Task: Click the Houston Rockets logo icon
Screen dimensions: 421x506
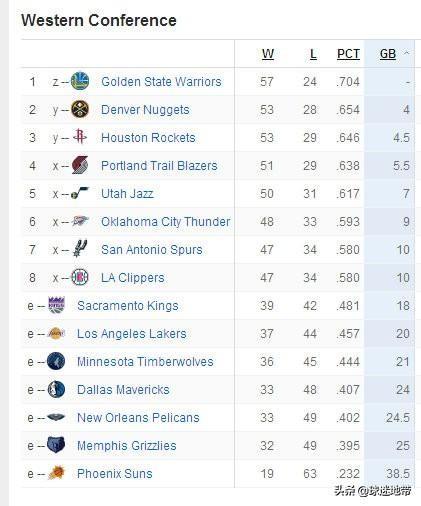Action: [80, 137]
